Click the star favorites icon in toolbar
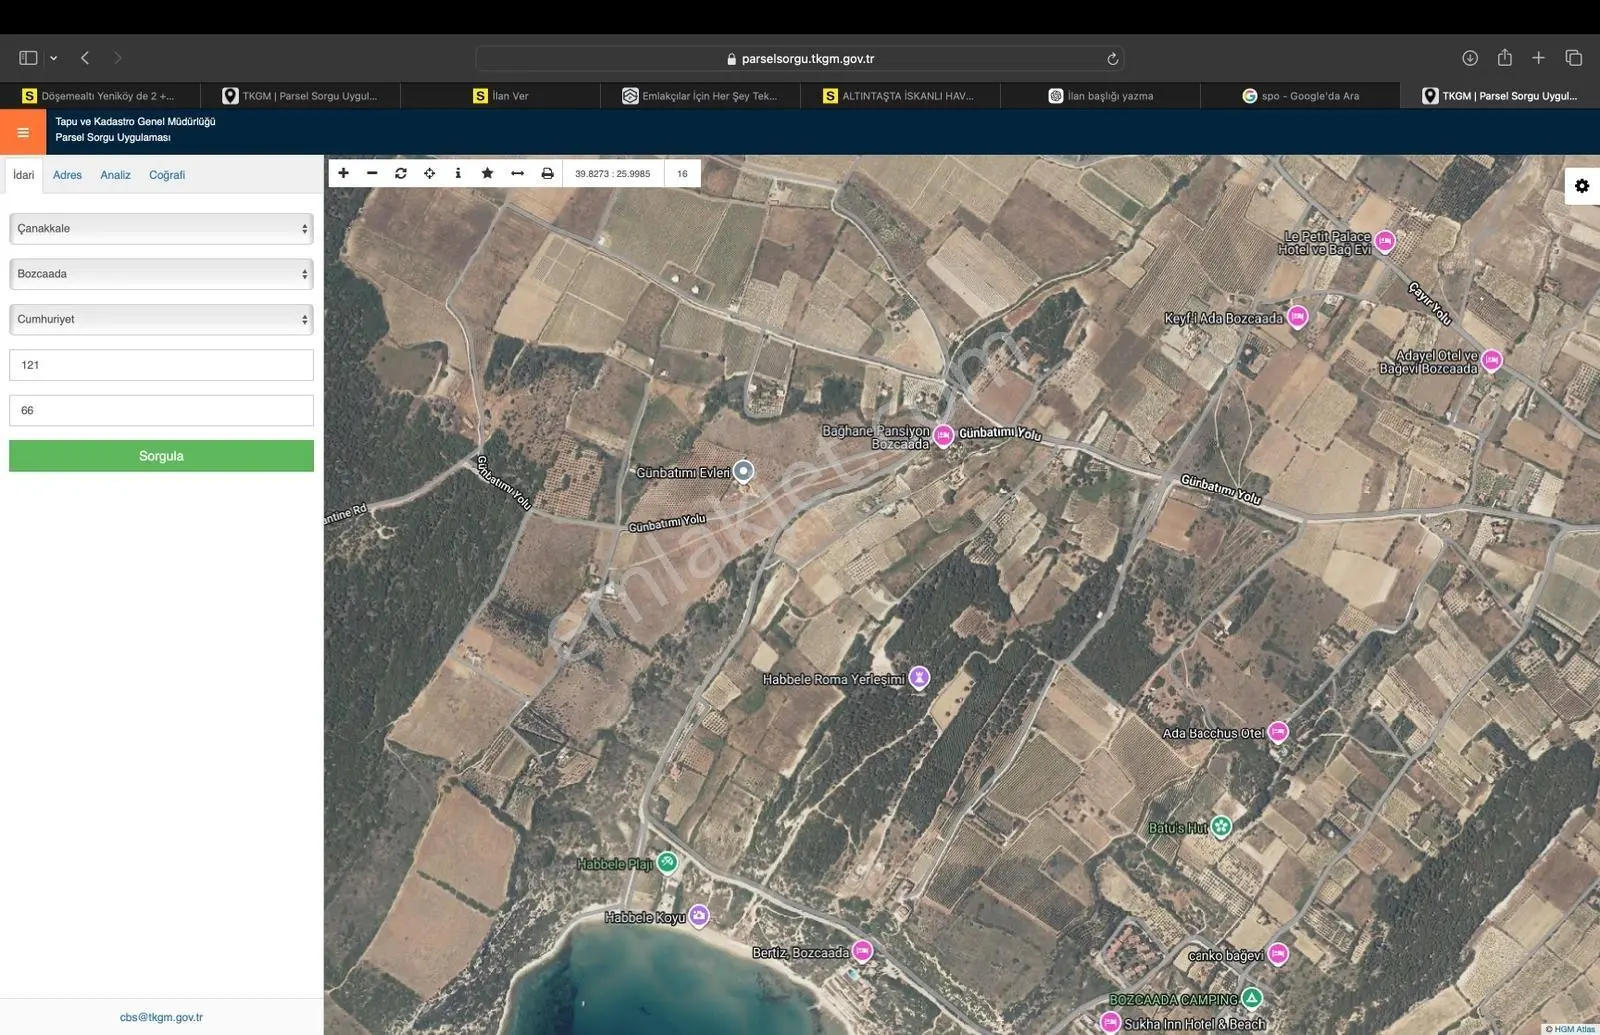1600x1035 pixels. click(x=487, y=173)
